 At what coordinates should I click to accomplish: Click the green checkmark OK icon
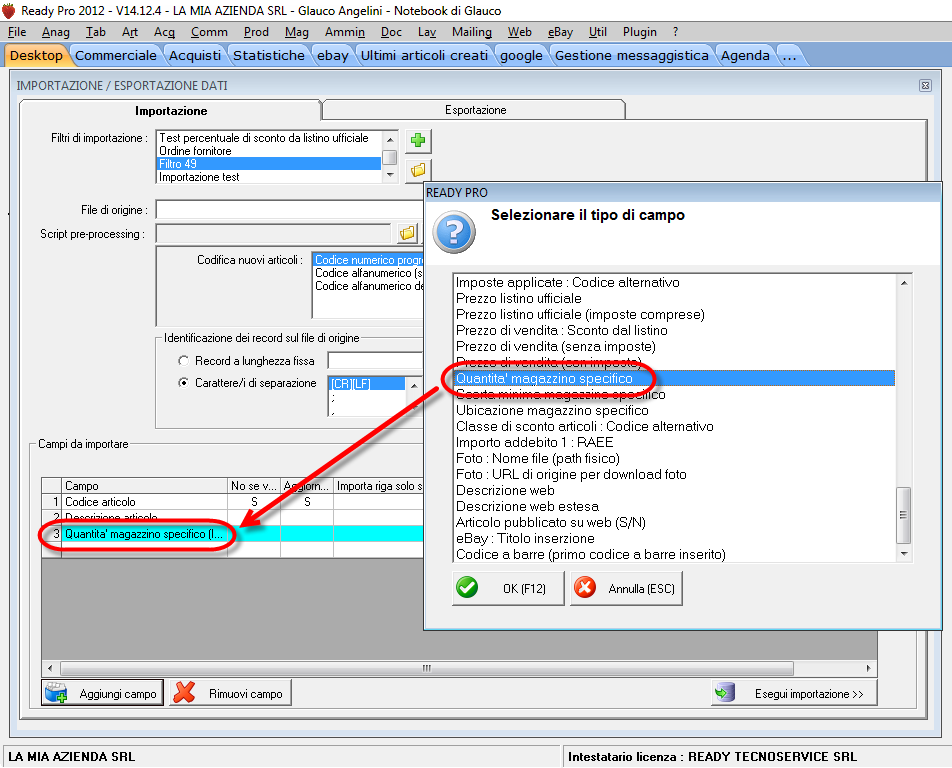pos(467,588)
